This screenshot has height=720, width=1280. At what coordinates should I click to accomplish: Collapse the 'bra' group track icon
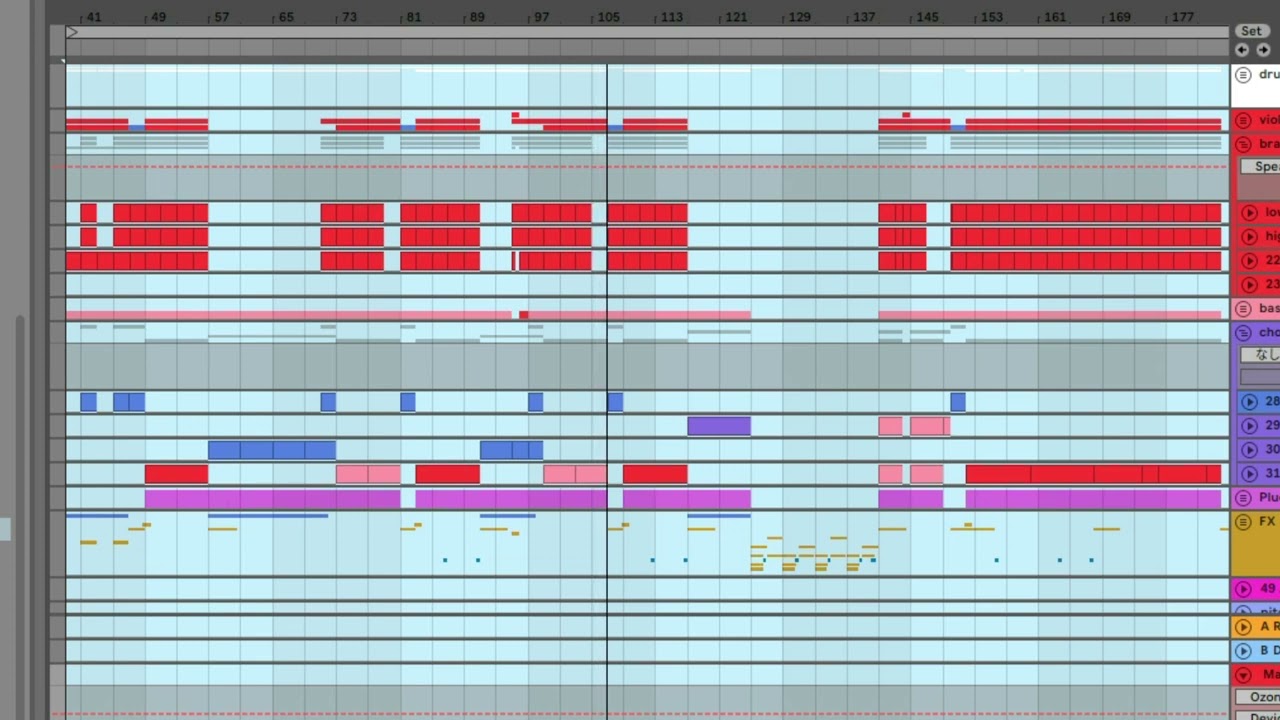(1243, 144)
